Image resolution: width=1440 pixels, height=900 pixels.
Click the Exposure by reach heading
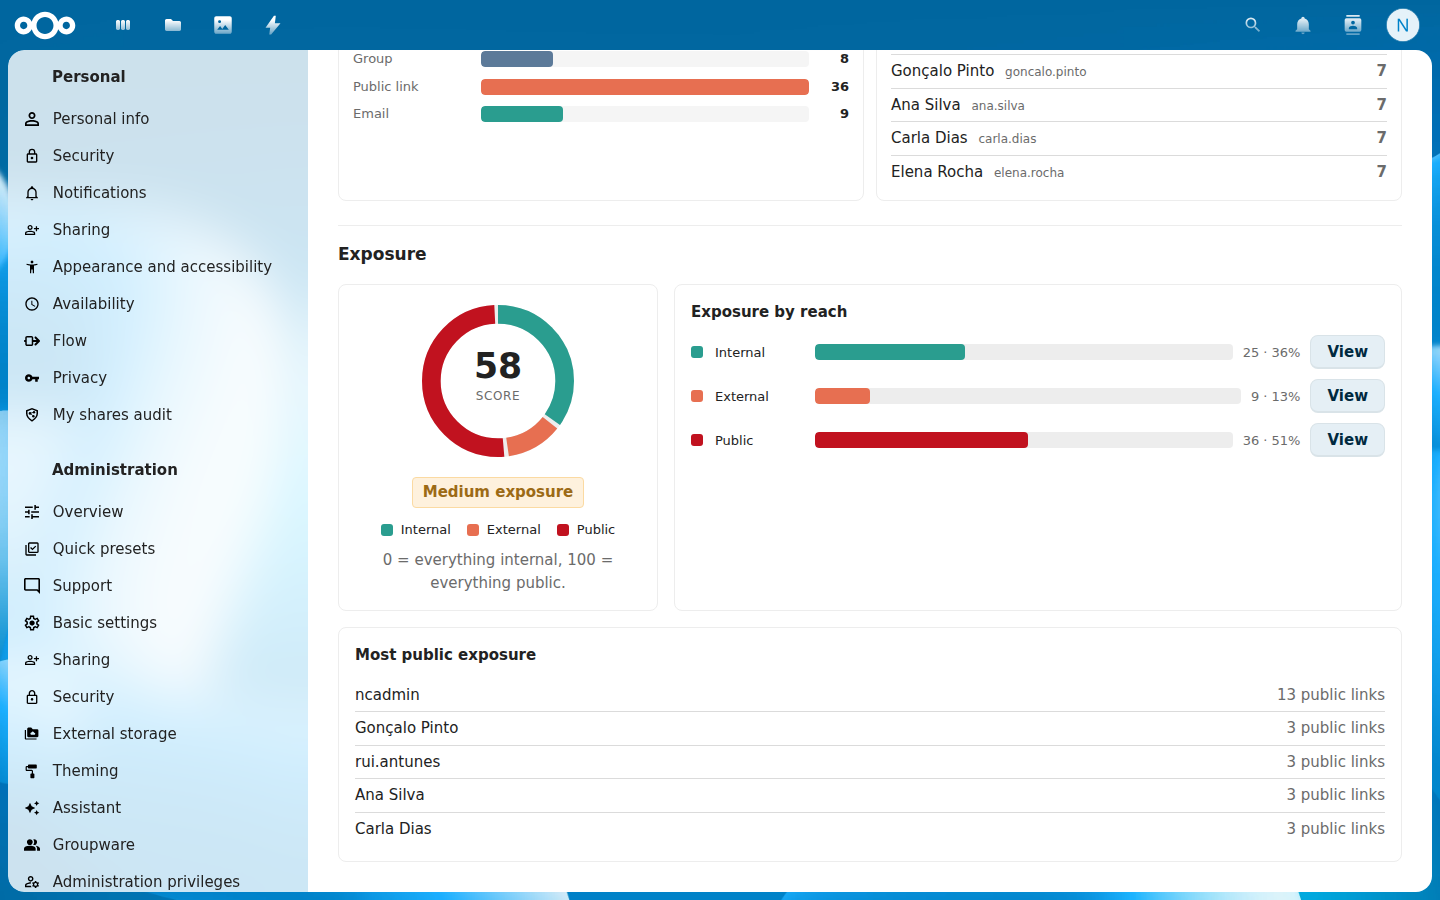pyautogui.click(x=769, y=312)
